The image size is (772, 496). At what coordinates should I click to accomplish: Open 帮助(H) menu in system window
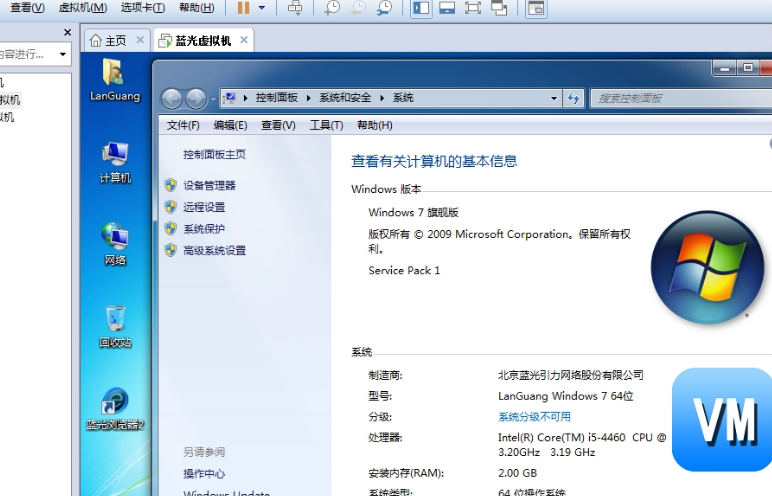pos(375,125)
